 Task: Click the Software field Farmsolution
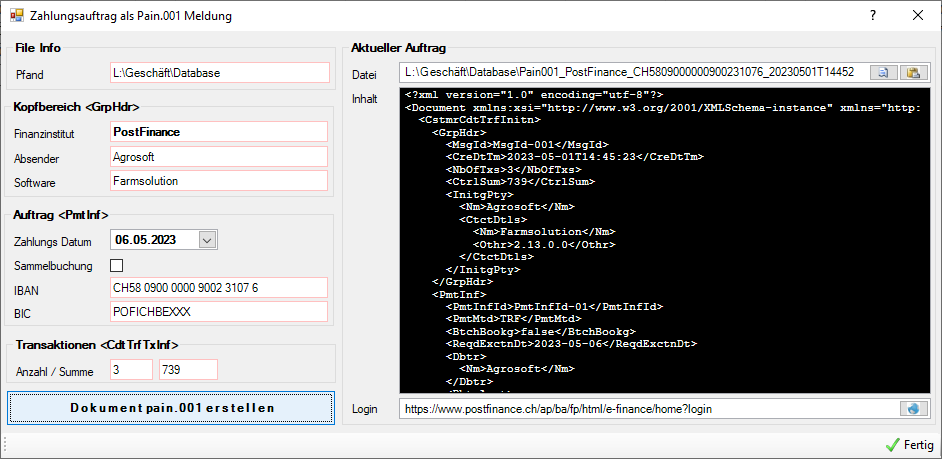pos(219,181)
